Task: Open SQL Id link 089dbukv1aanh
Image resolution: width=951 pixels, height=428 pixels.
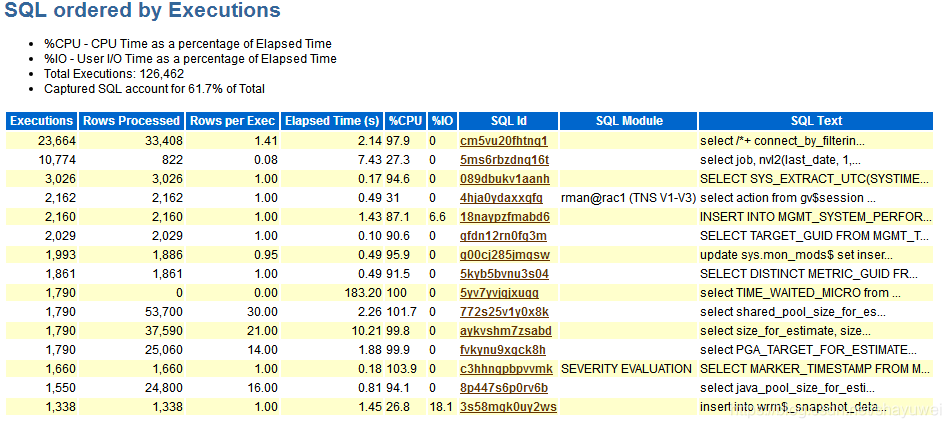Action: tap(505, 179)
